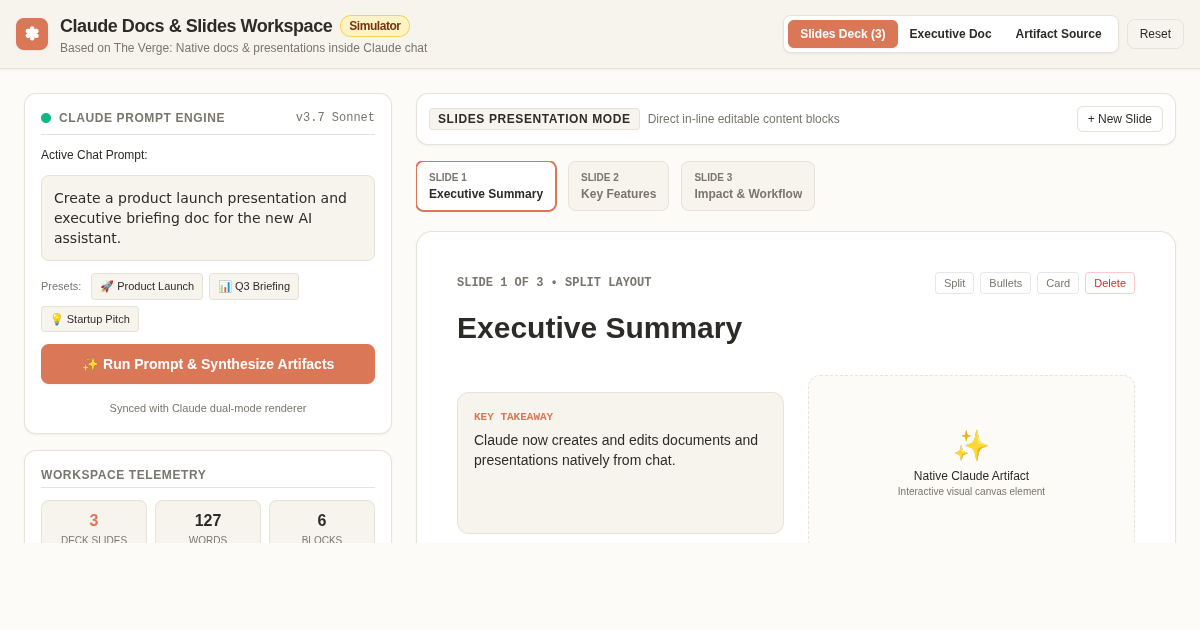This screenshot has height=630, width=1200.
Task: Select Slide 2 Key Features tab
Action: point(619,186)
